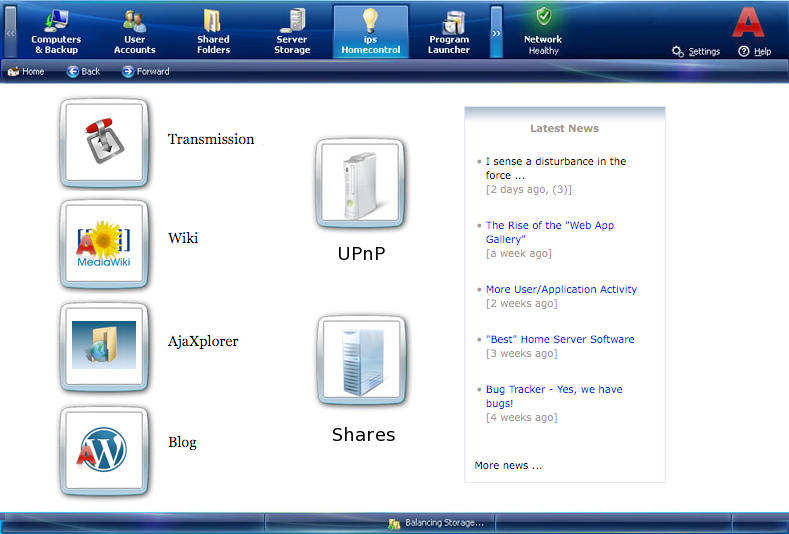
Task: Click the Blog text label
Action: (182, 442)
